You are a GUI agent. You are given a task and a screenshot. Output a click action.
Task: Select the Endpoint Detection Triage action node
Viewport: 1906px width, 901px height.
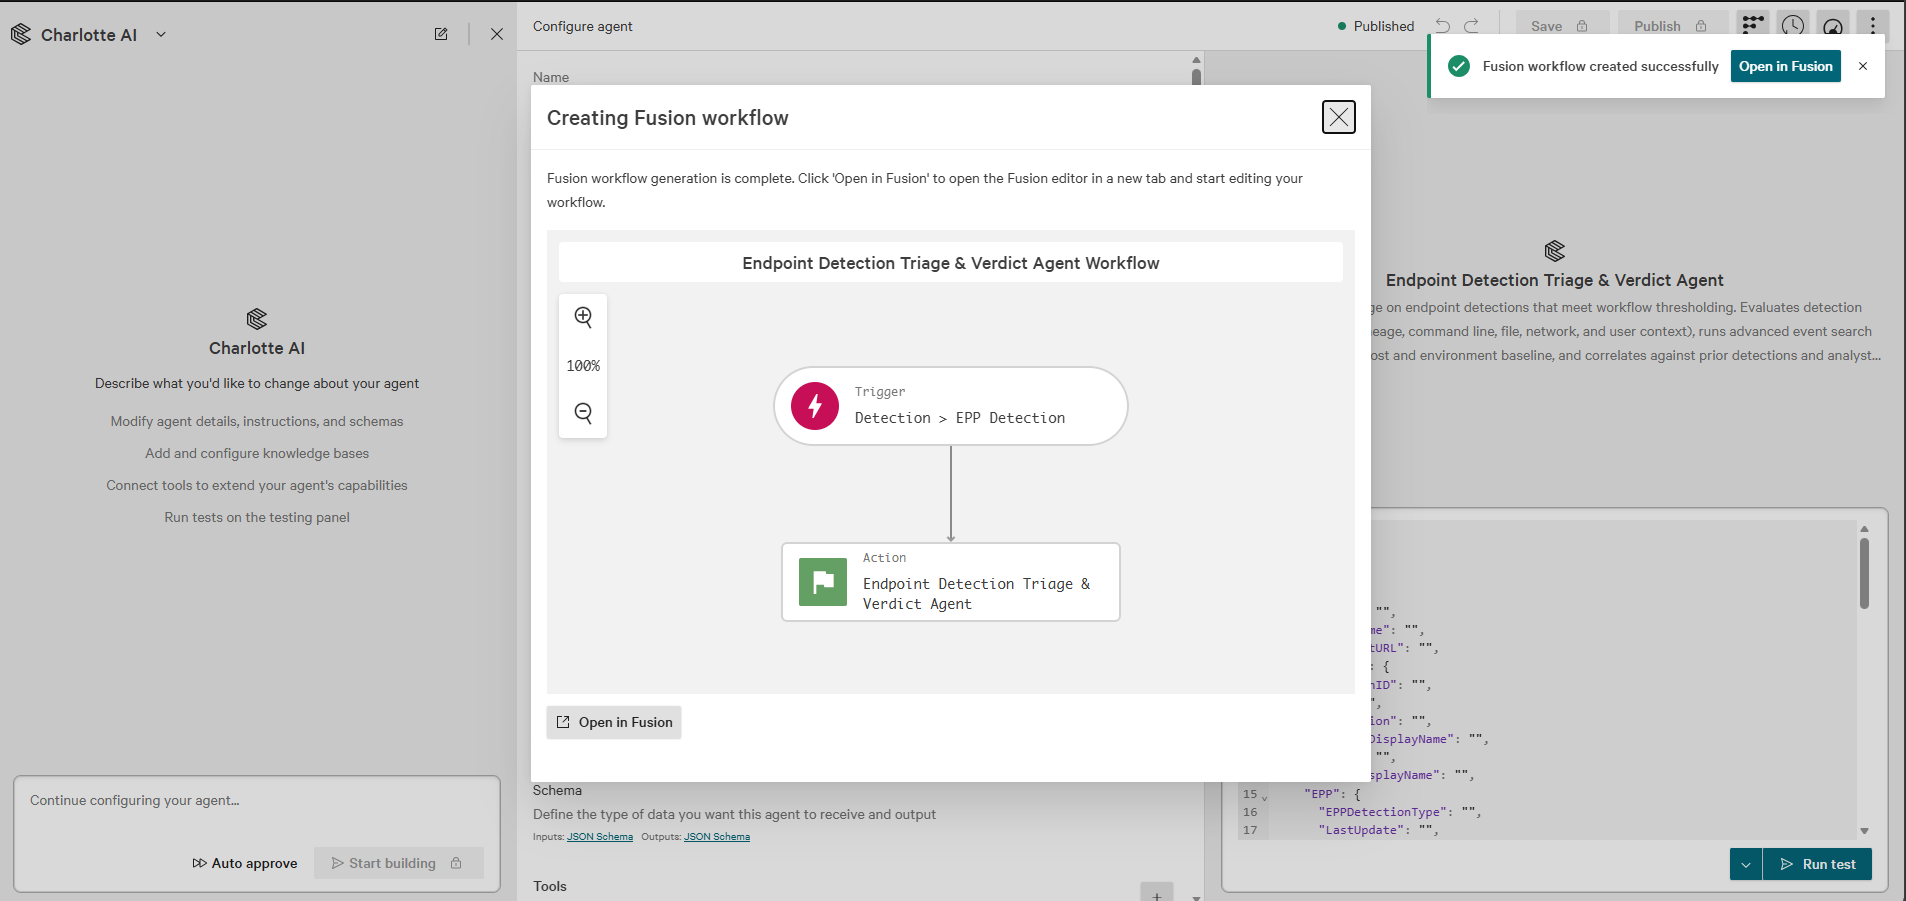[x=951, y=582]
